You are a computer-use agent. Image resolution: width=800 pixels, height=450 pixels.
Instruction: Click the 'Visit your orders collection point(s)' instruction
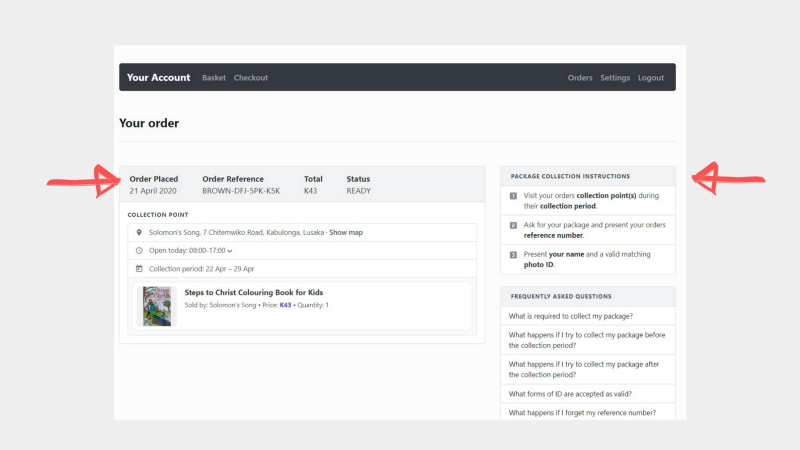591,201
